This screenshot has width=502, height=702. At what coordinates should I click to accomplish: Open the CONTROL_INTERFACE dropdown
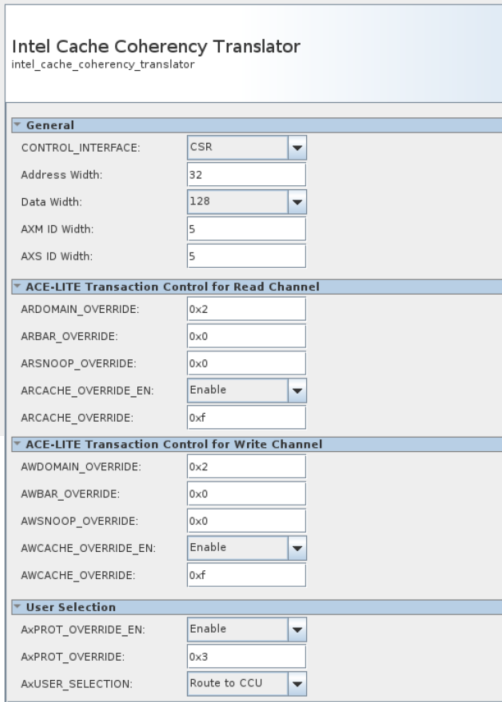[247, 147]
